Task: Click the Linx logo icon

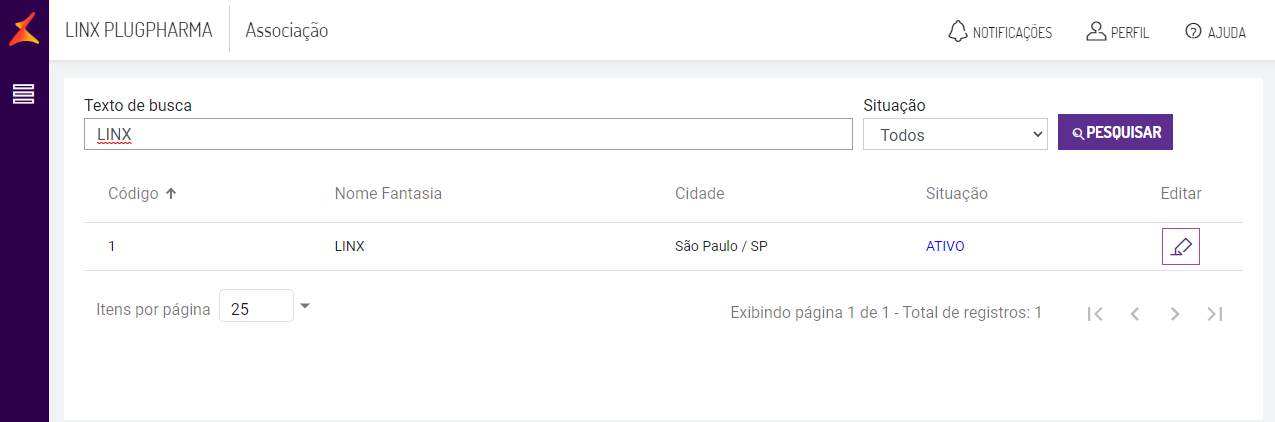Action: [x=24, y=30]
